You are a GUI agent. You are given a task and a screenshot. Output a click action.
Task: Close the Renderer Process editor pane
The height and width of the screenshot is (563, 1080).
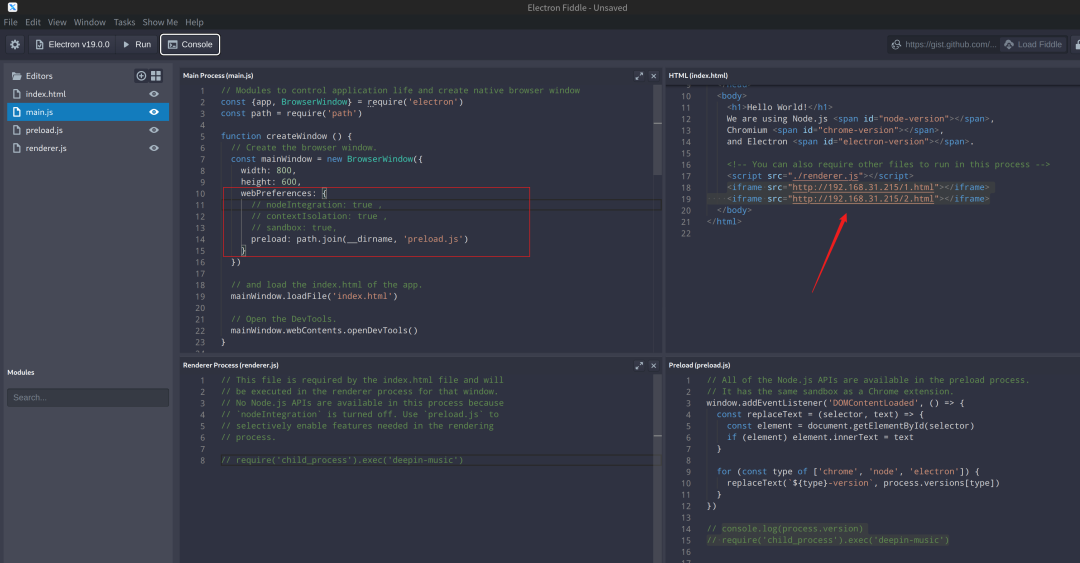pos(654,366)
